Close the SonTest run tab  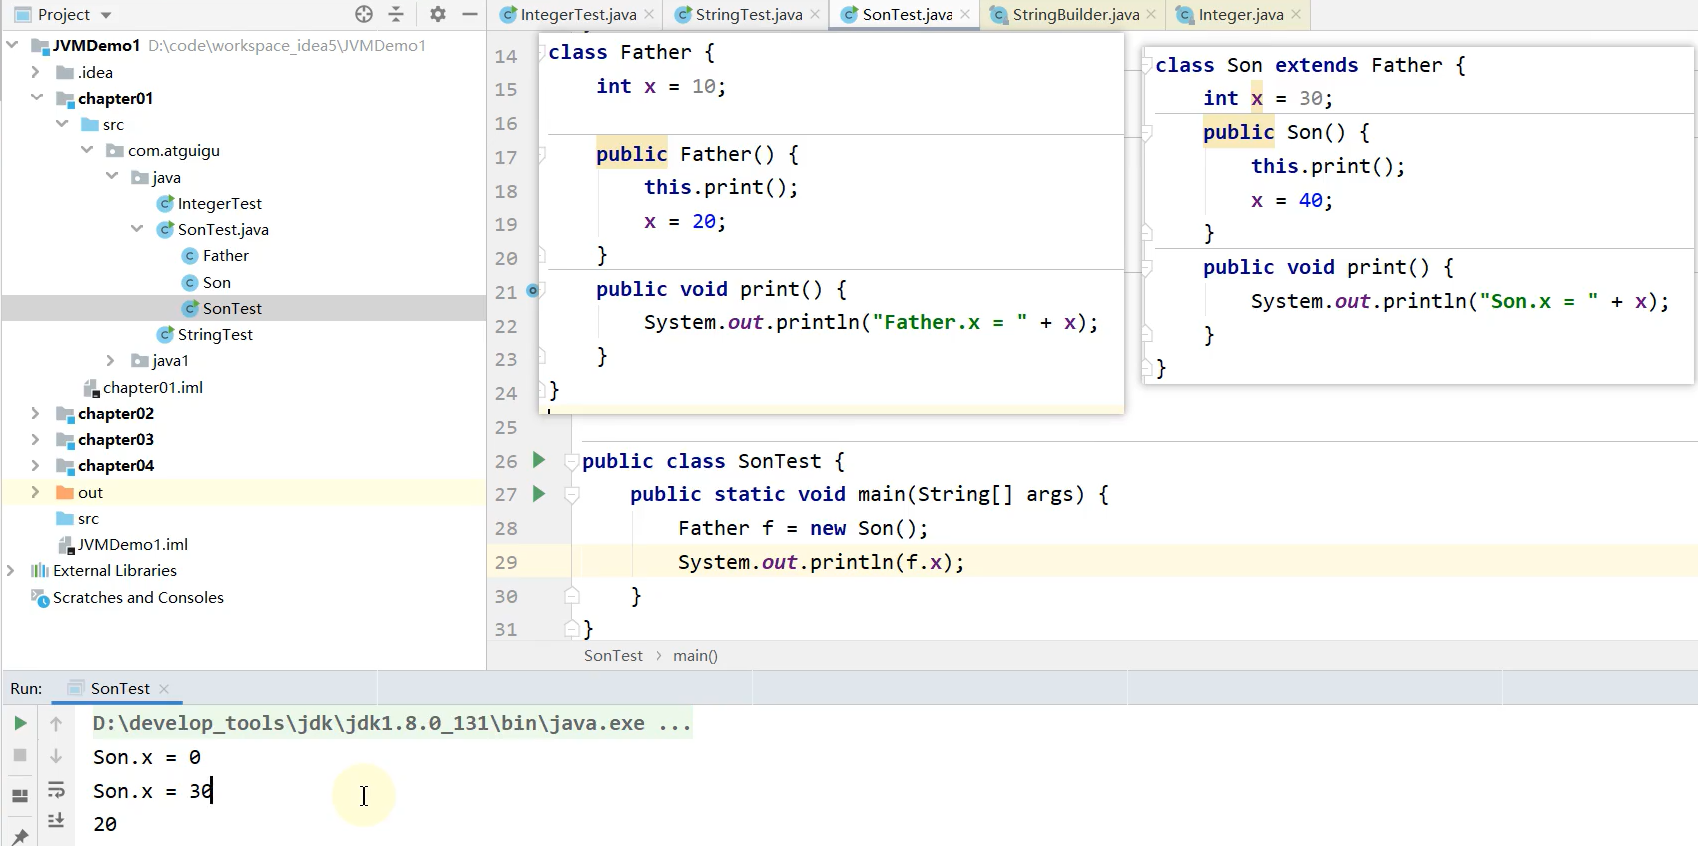164,689
